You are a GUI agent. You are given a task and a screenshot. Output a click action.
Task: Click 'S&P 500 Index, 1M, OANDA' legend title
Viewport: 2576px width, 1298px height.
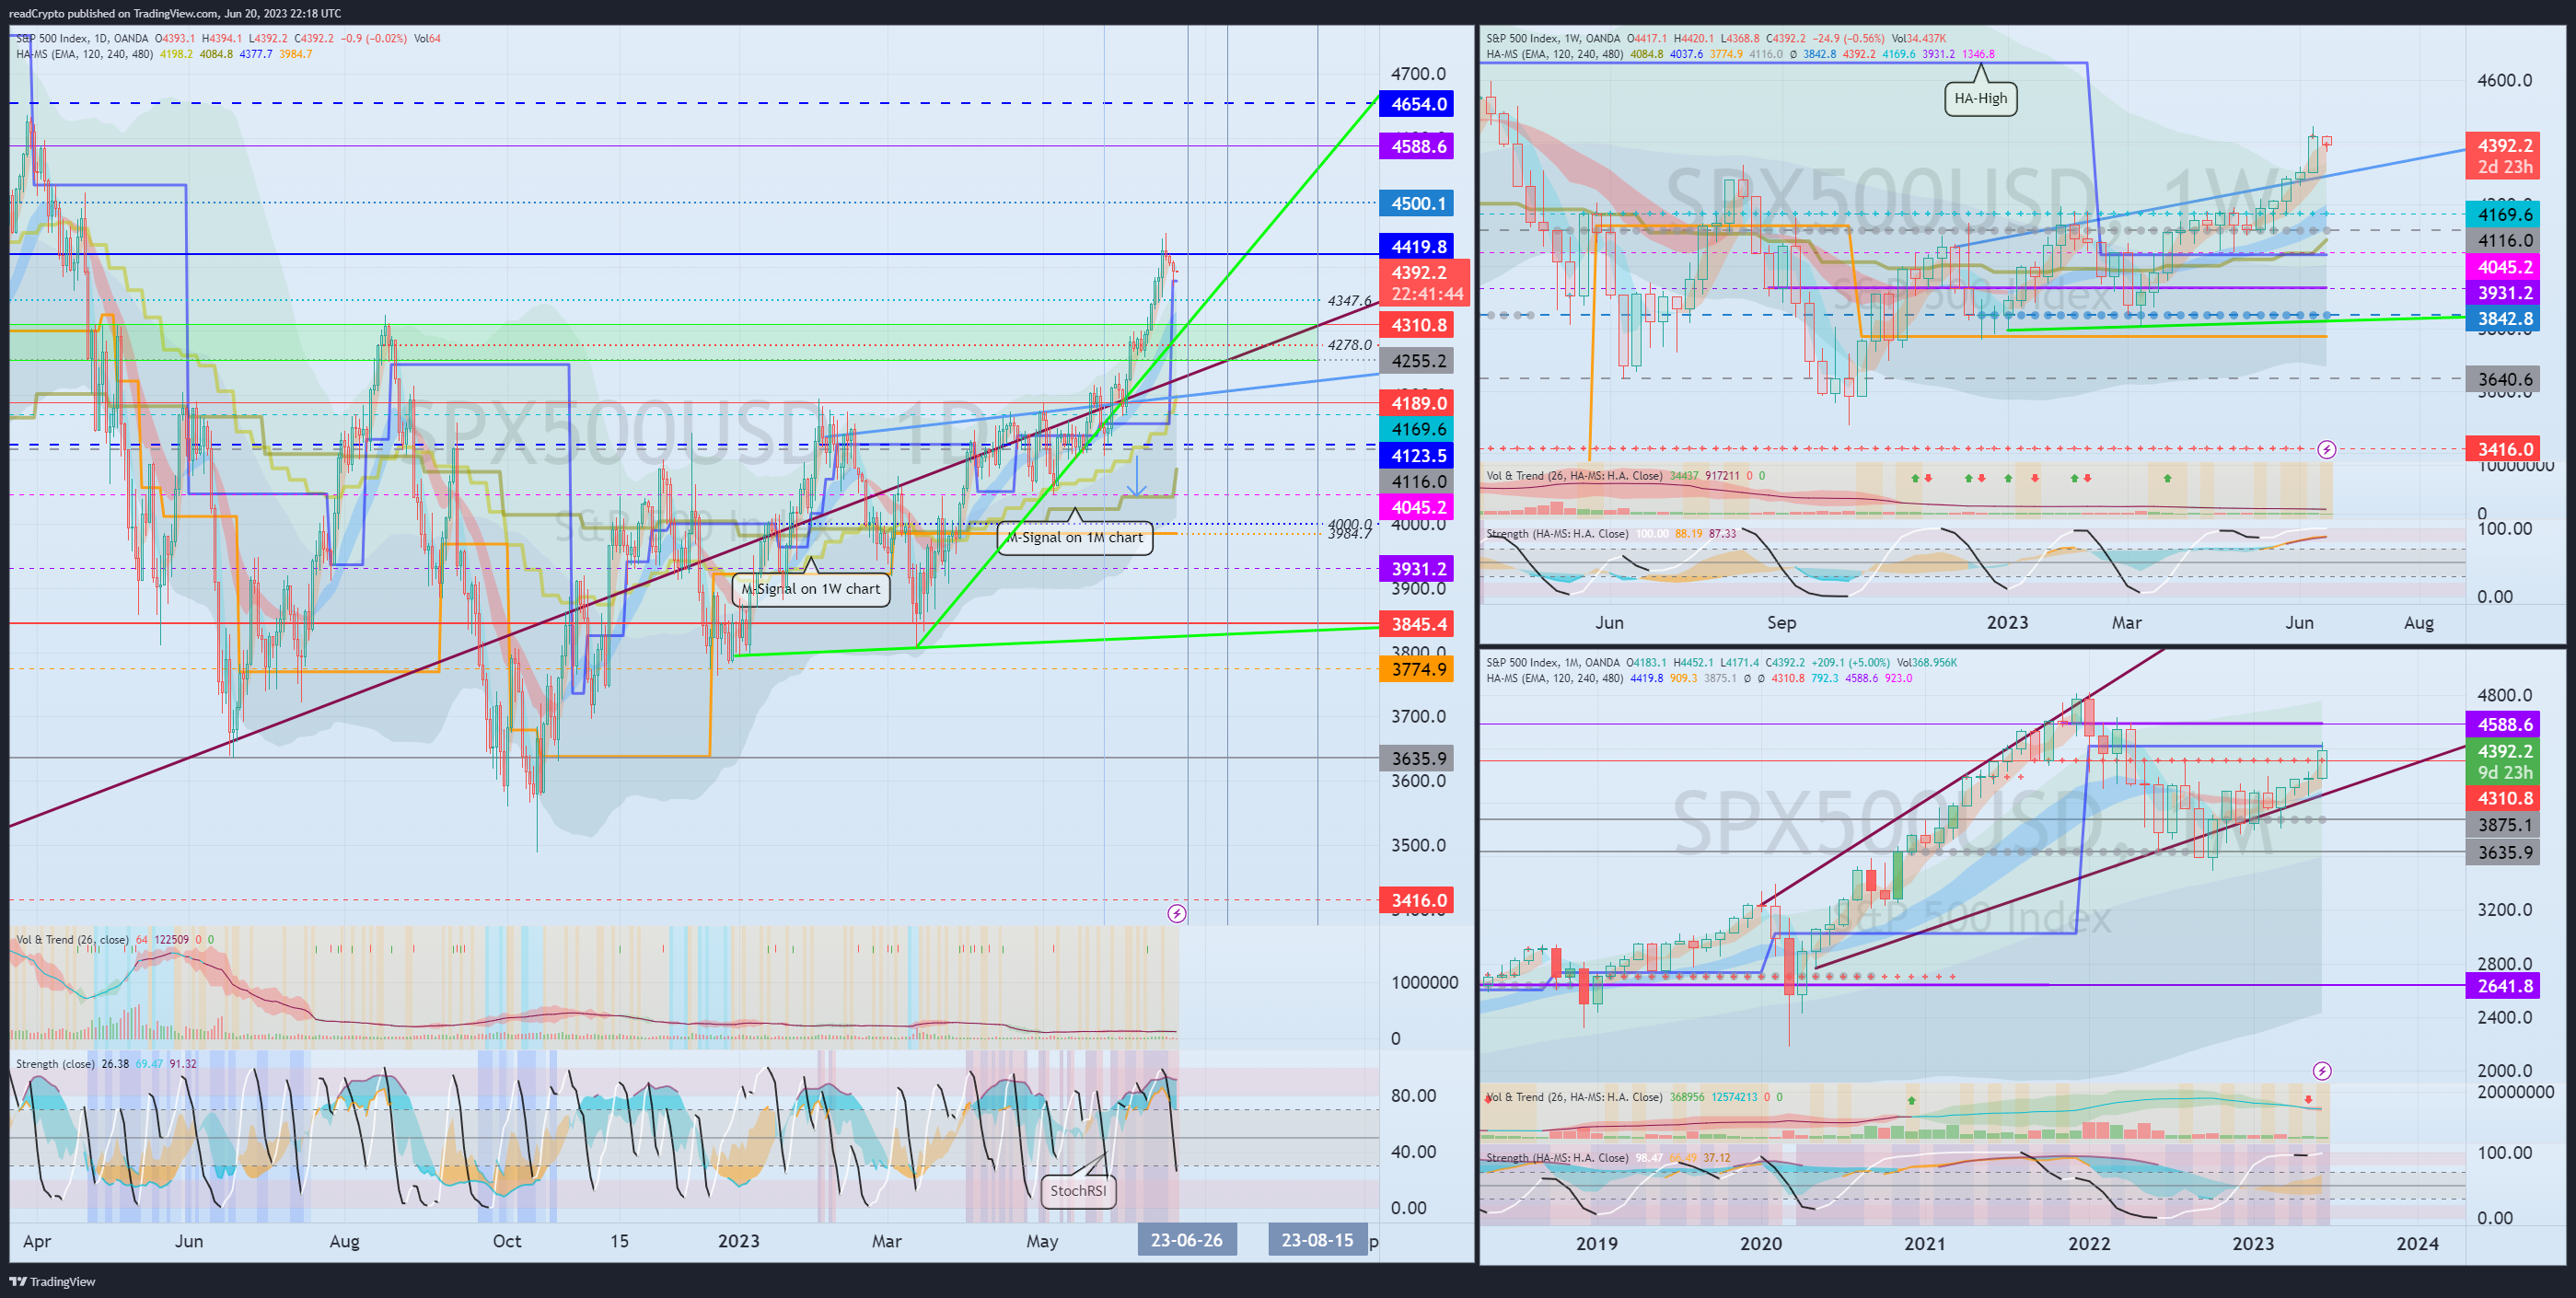point(1553,662)
